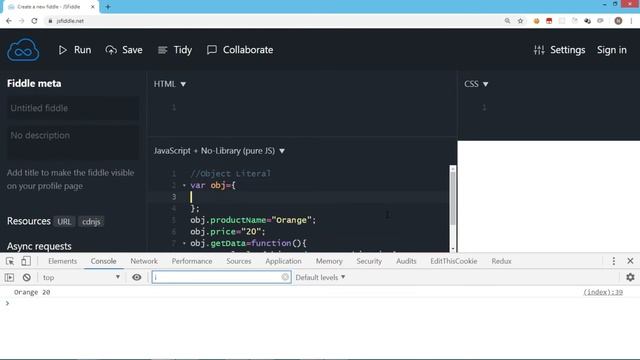Screen dimensions: 640x360
Task: Click the obj.productName="Orange" code line
Action: tap(253, 220)
